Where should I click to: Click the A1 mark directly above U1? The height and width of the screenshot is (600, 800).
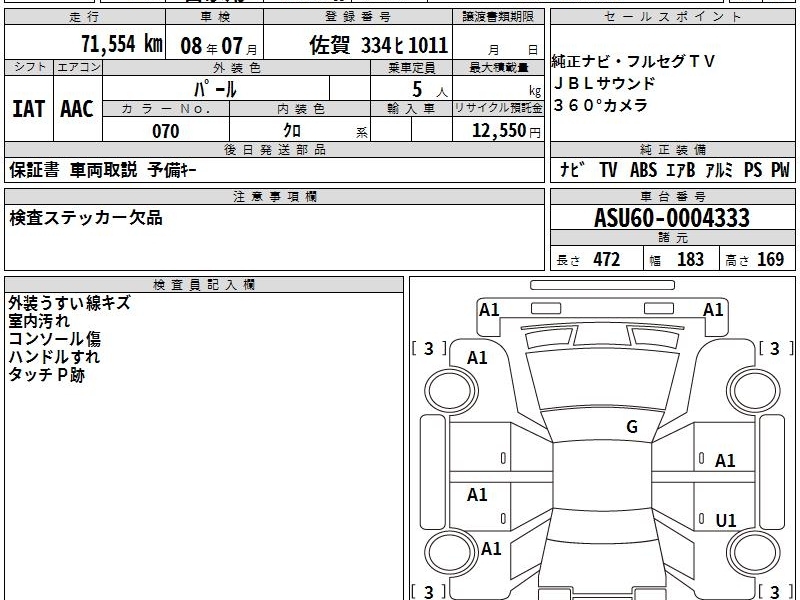tap(725, 461)
